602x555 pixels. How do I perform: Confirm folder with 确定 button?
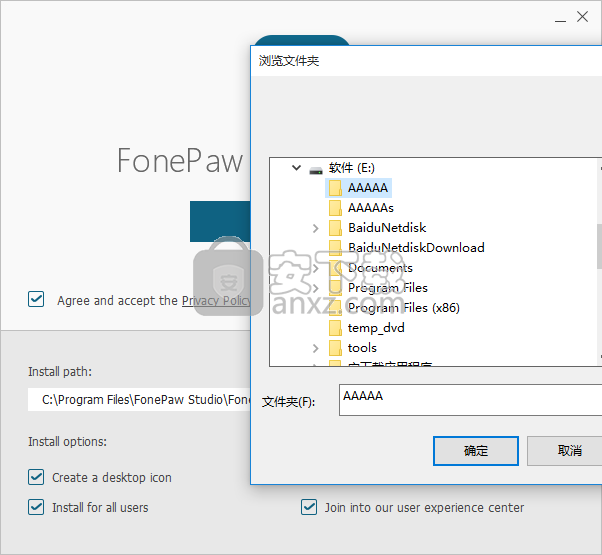(476, 451)
